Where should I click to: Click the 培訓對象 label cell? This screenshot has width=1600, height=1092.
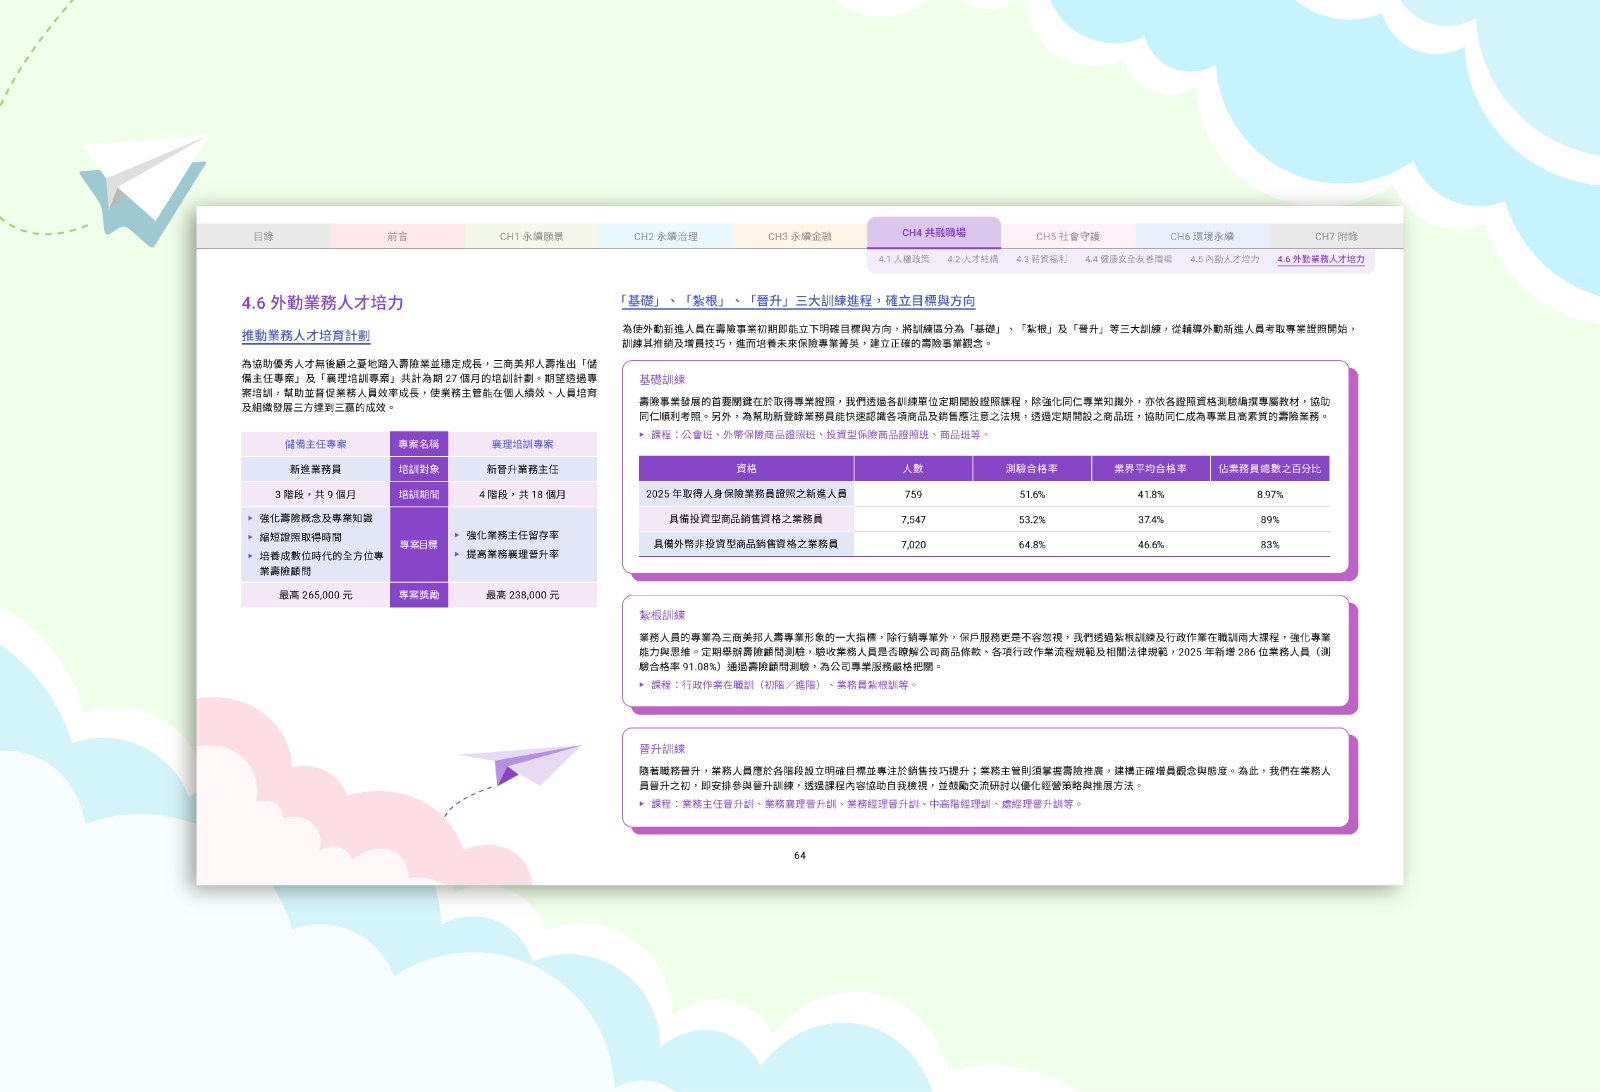(x=419, y=469)
